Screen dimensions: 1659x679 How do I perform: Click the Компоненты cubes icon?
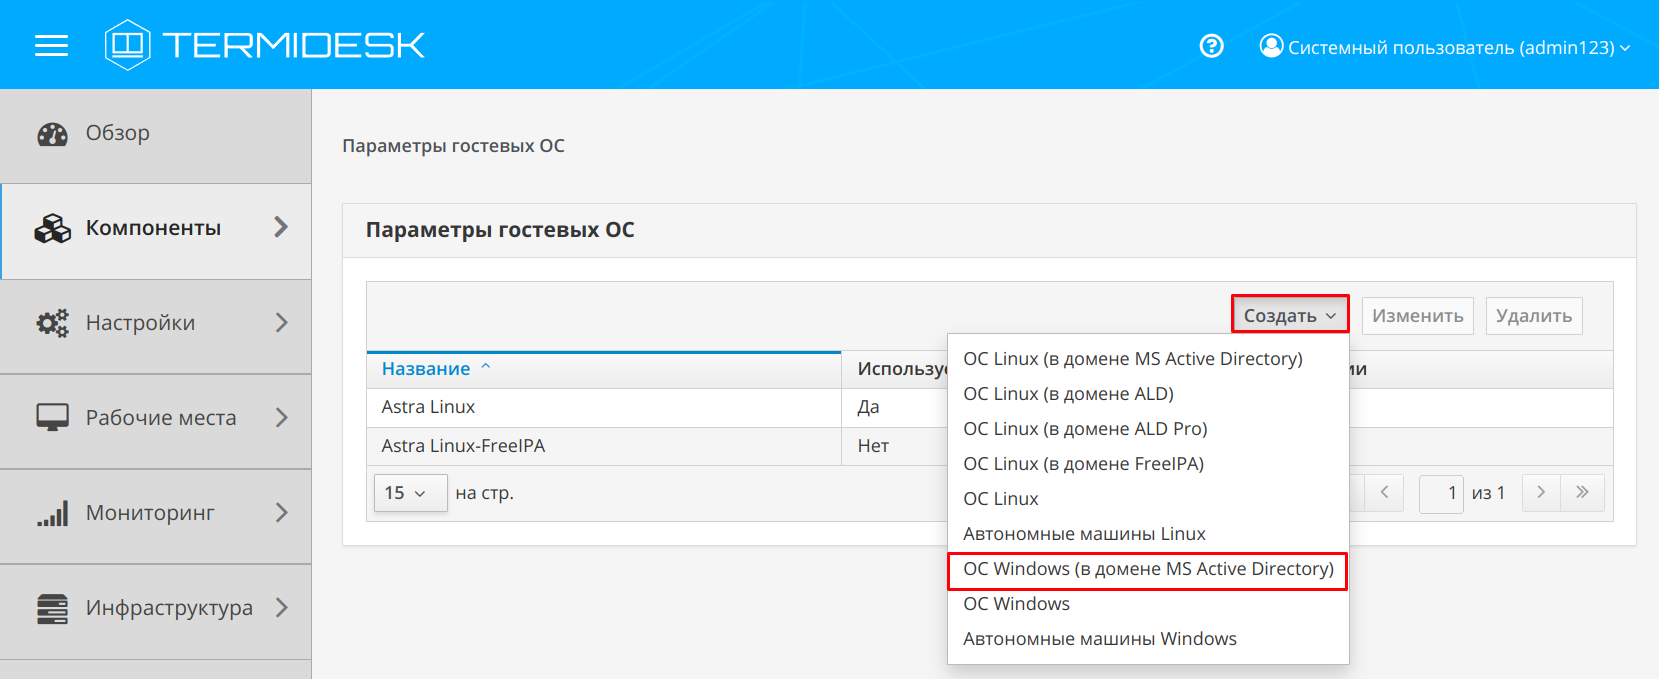coord(52,229)
